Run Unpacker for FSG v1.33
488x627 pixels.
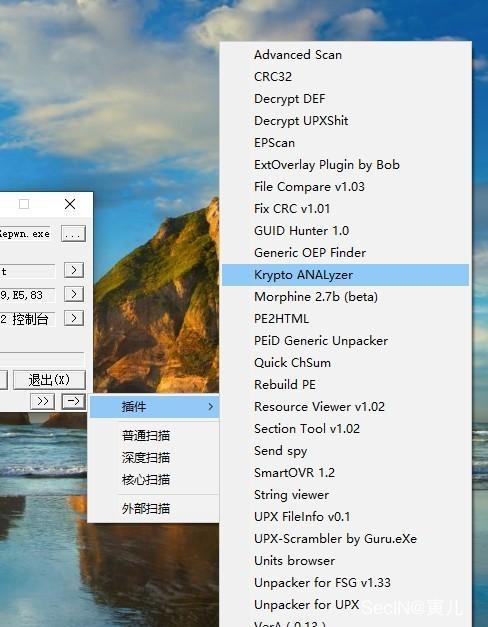[345, 583]
